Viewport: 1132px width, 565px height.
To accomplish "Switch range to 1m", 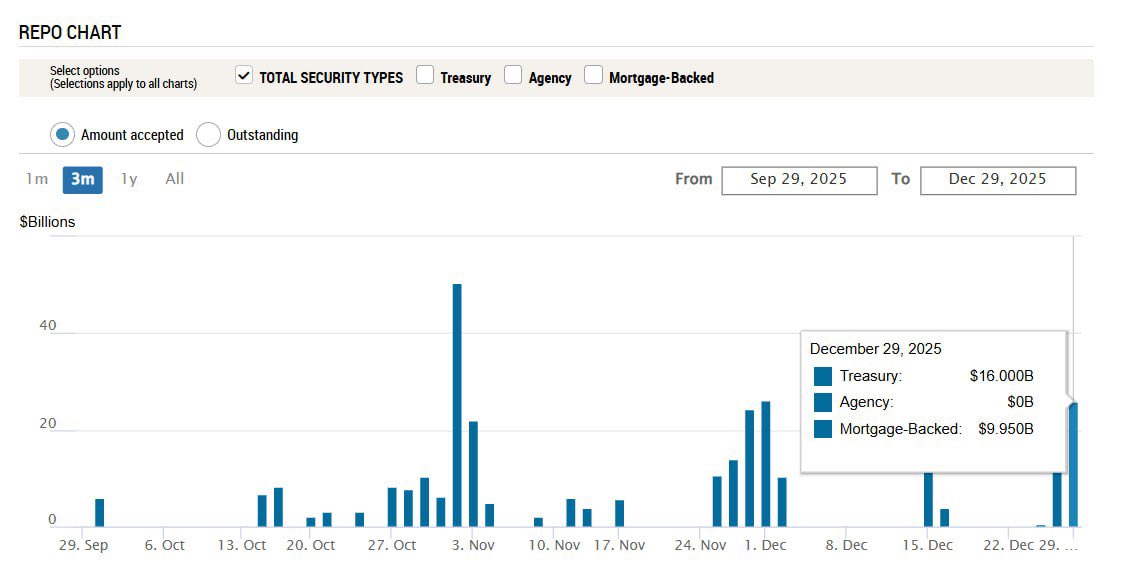I will pos(37,179).
